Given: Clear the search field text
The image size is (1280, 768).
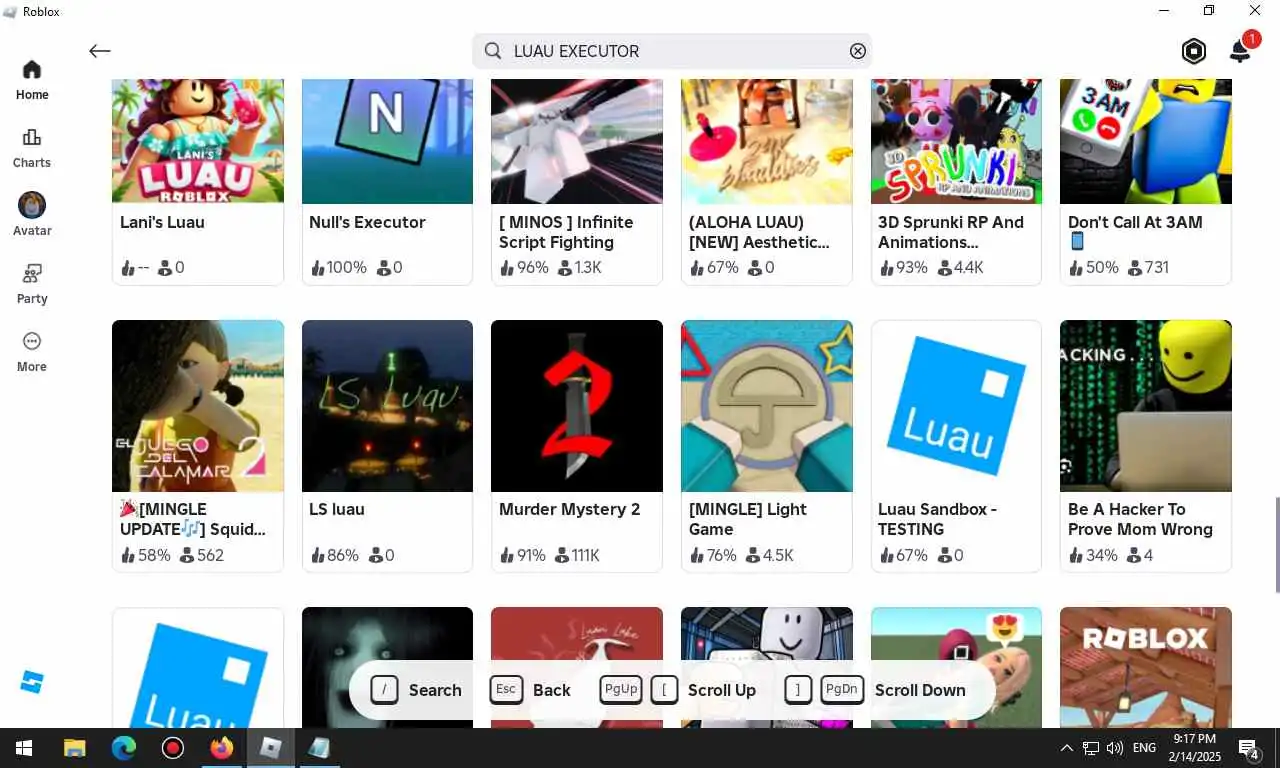Looking at the screenshot, I should [858, 51].
